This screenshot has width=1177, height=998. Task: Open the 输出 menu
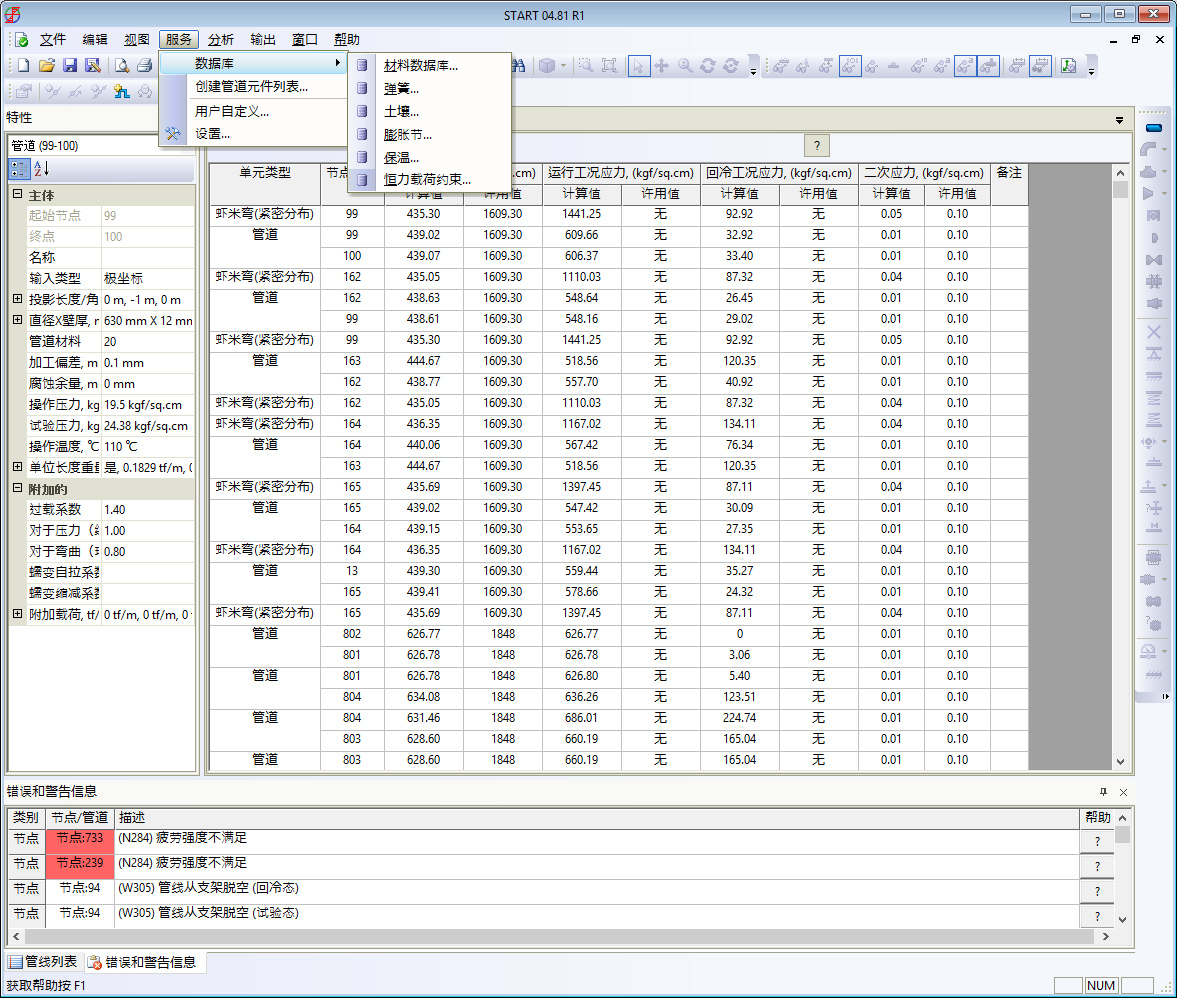(263, 40)
